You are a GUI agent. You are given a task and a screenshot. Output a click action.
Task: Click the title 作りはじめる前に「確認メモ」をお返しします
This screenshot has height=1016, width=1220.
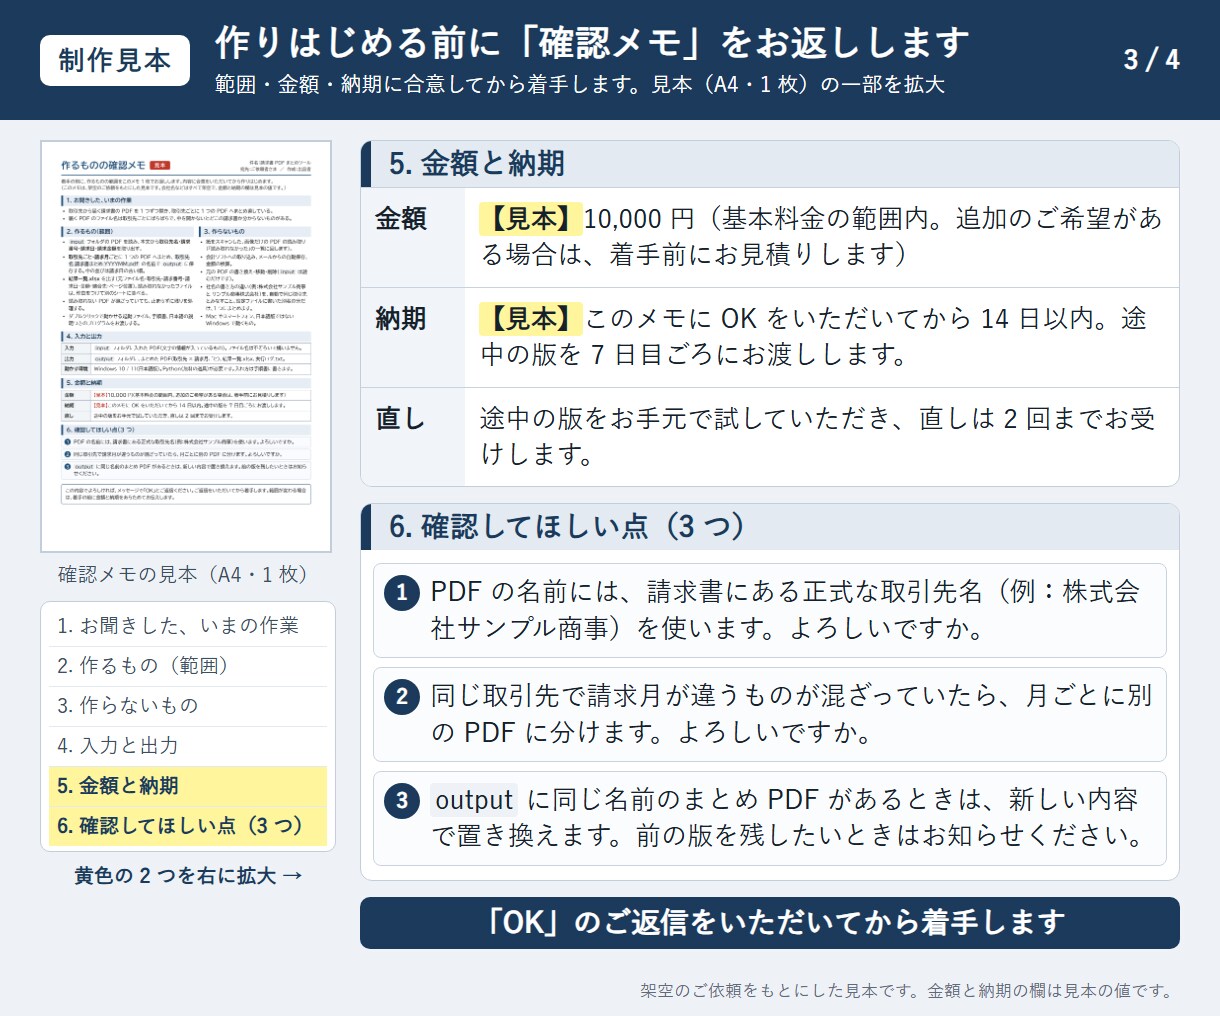pyautogui.click(x=592, y=43)
